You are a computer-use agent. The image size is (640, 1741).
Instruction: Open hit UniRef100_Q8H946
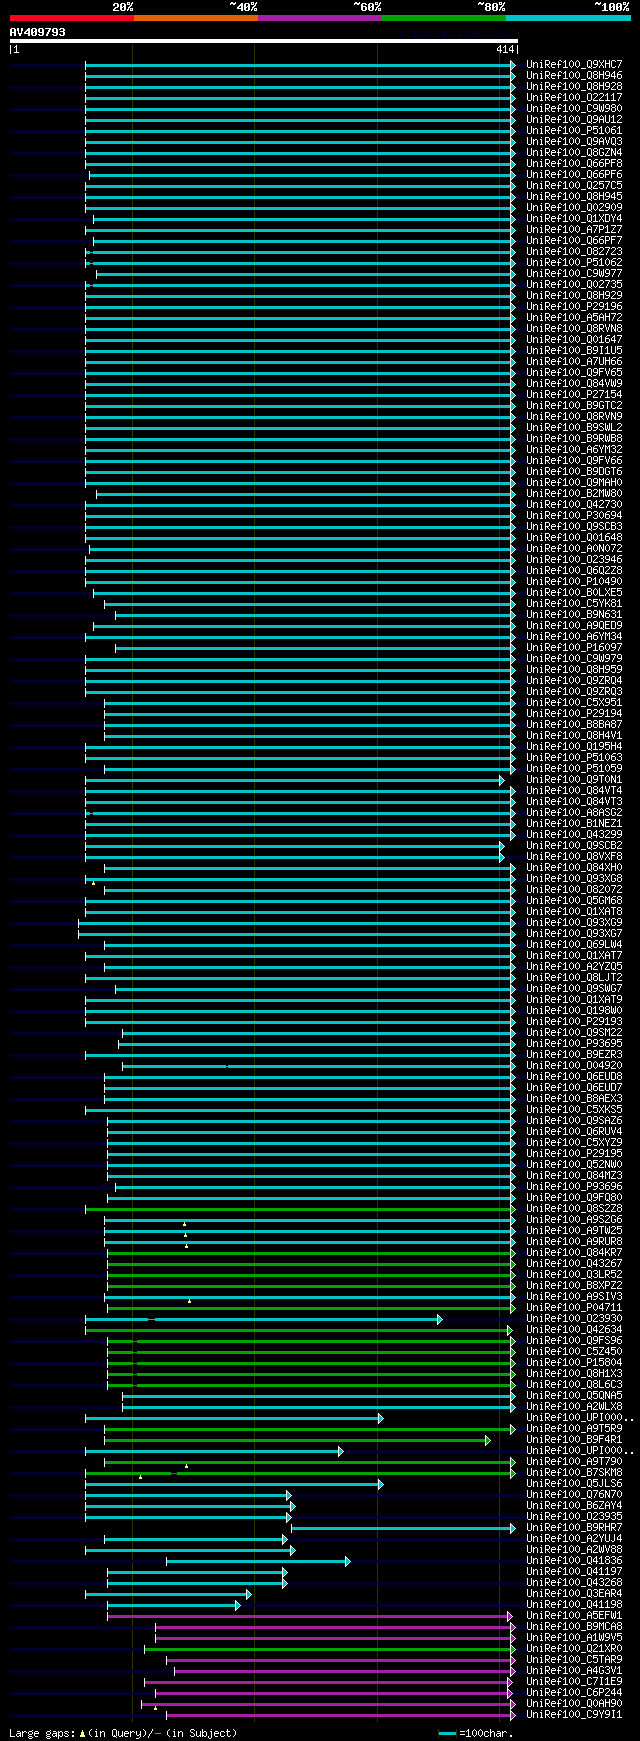pyautogui.click(x=574, y=76)
